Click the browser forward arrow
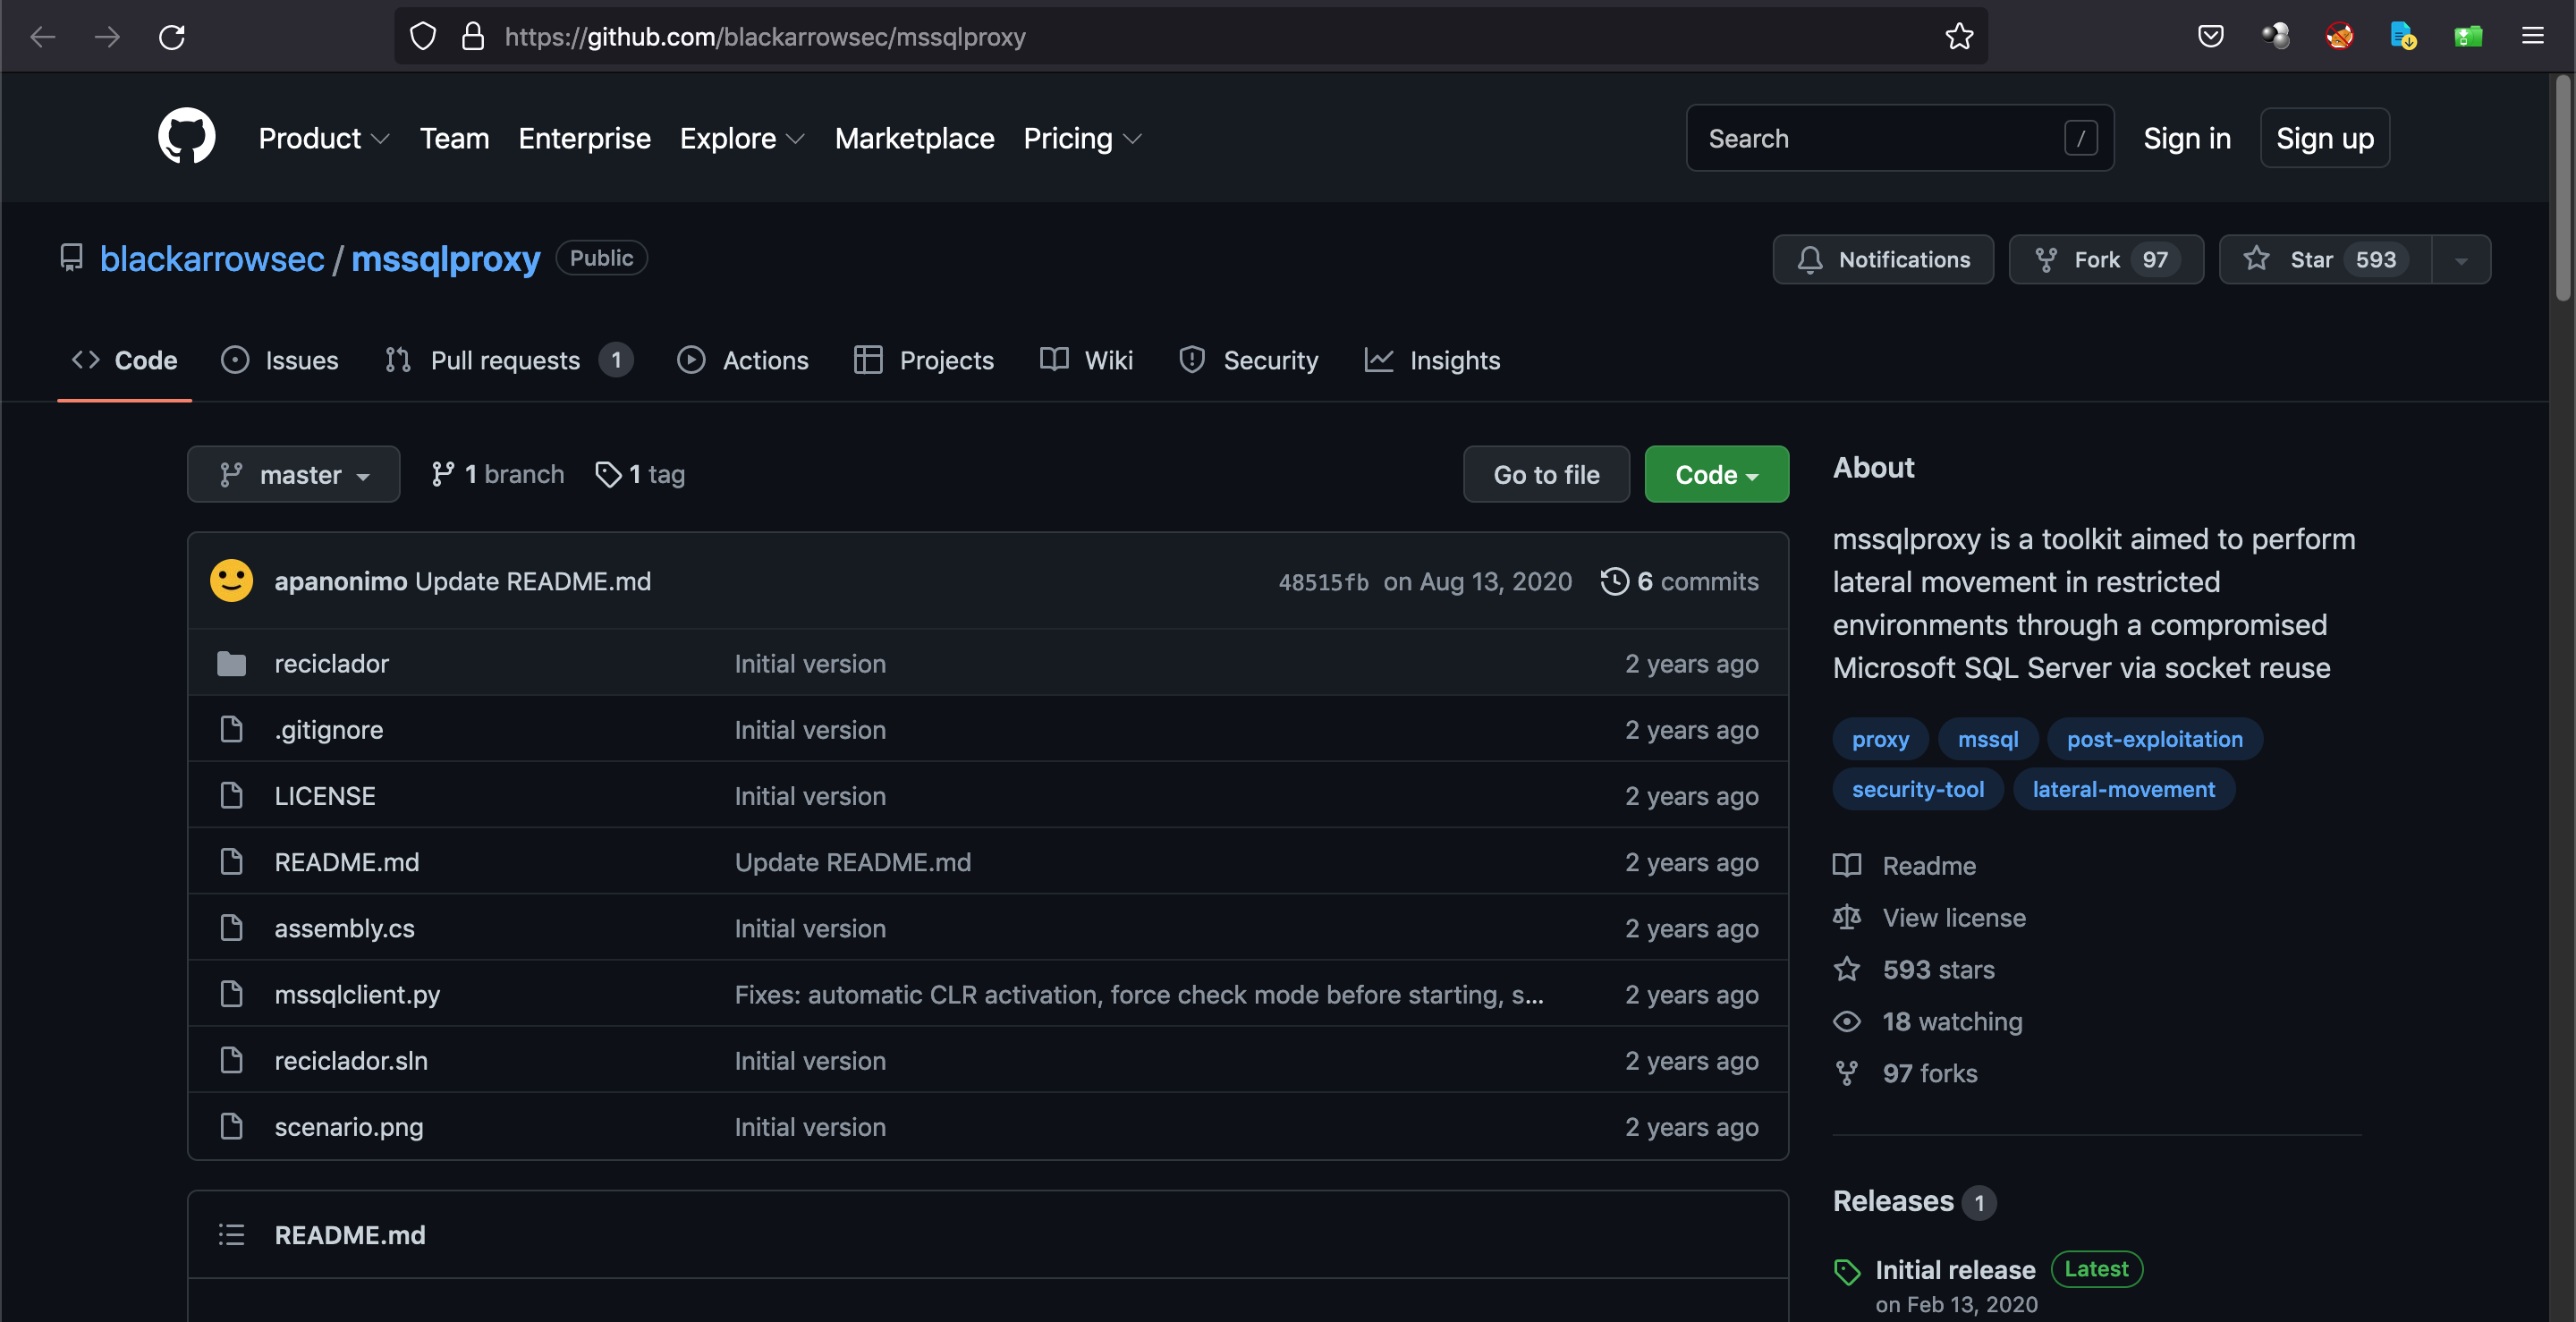The width and height of the screenshot is (2576, 1322). pyautogui.click(x=107, y=37)
